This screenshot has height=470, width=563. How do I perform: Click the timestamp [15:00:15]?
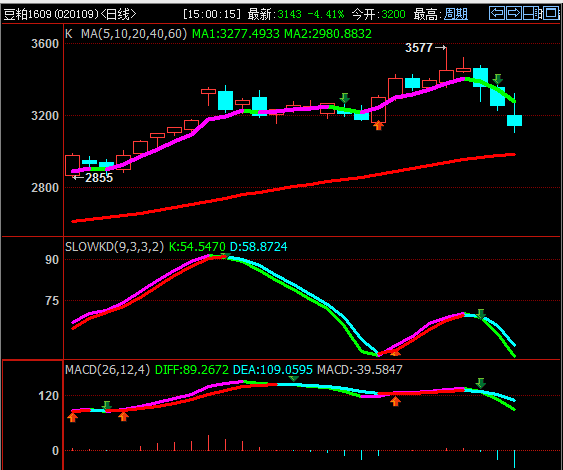[212, 14]
